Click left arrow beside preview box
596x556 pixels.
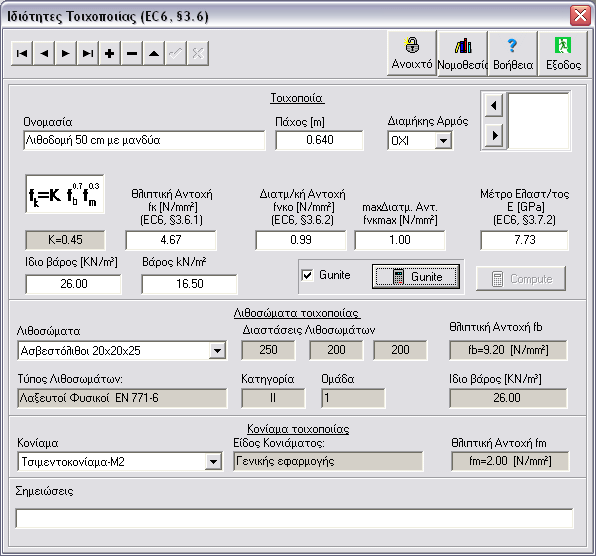(494, 105)
